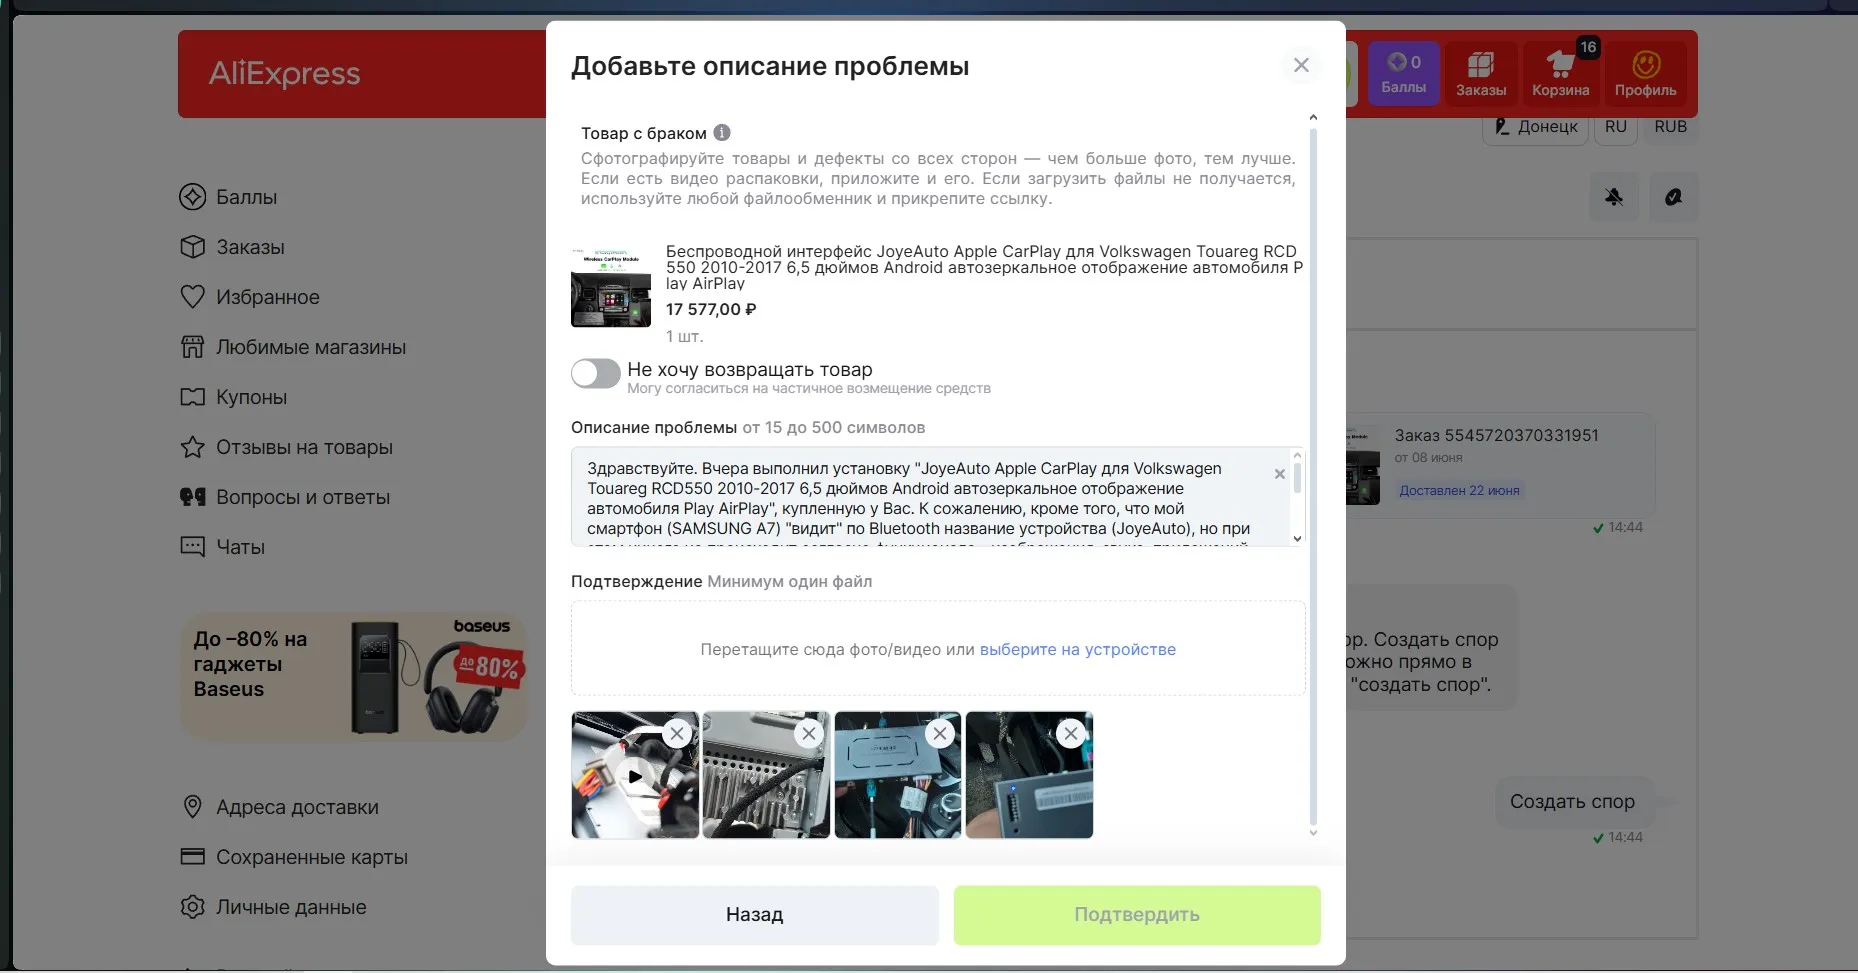Click the выберите на устройстве upload link
This screenshot has height=973, width=1858.
tap(1077, 649)
